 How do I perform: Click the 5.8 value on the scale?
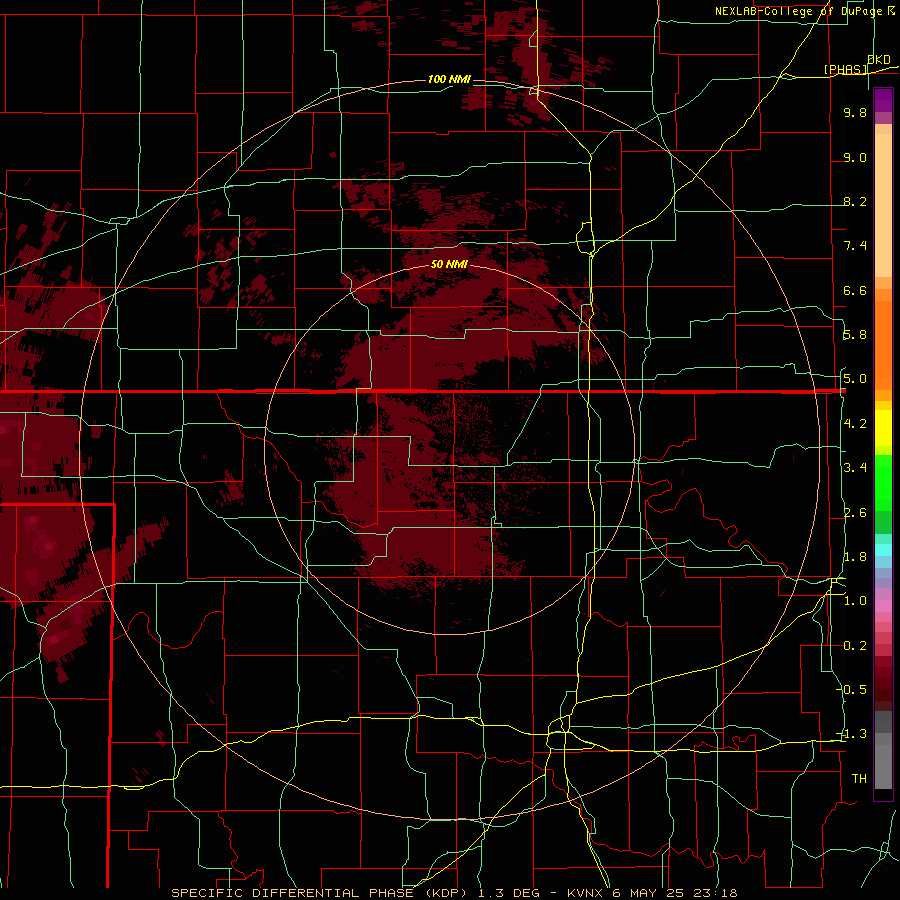(855, 335)
